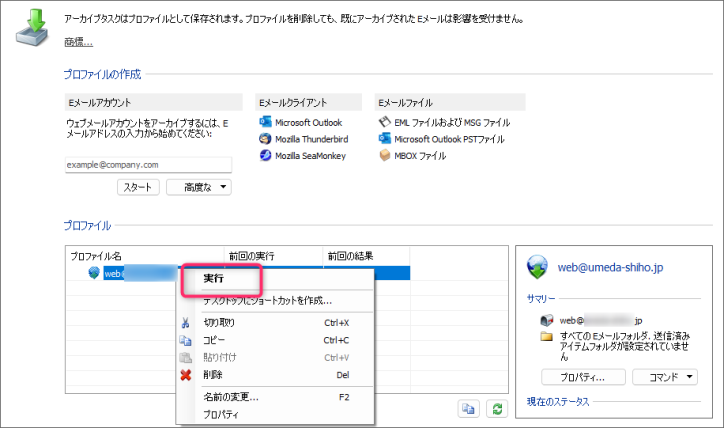Click the greyed-out paste clipboard icon
The width and height of the screenshot is (724, 428).
[186, 358]
